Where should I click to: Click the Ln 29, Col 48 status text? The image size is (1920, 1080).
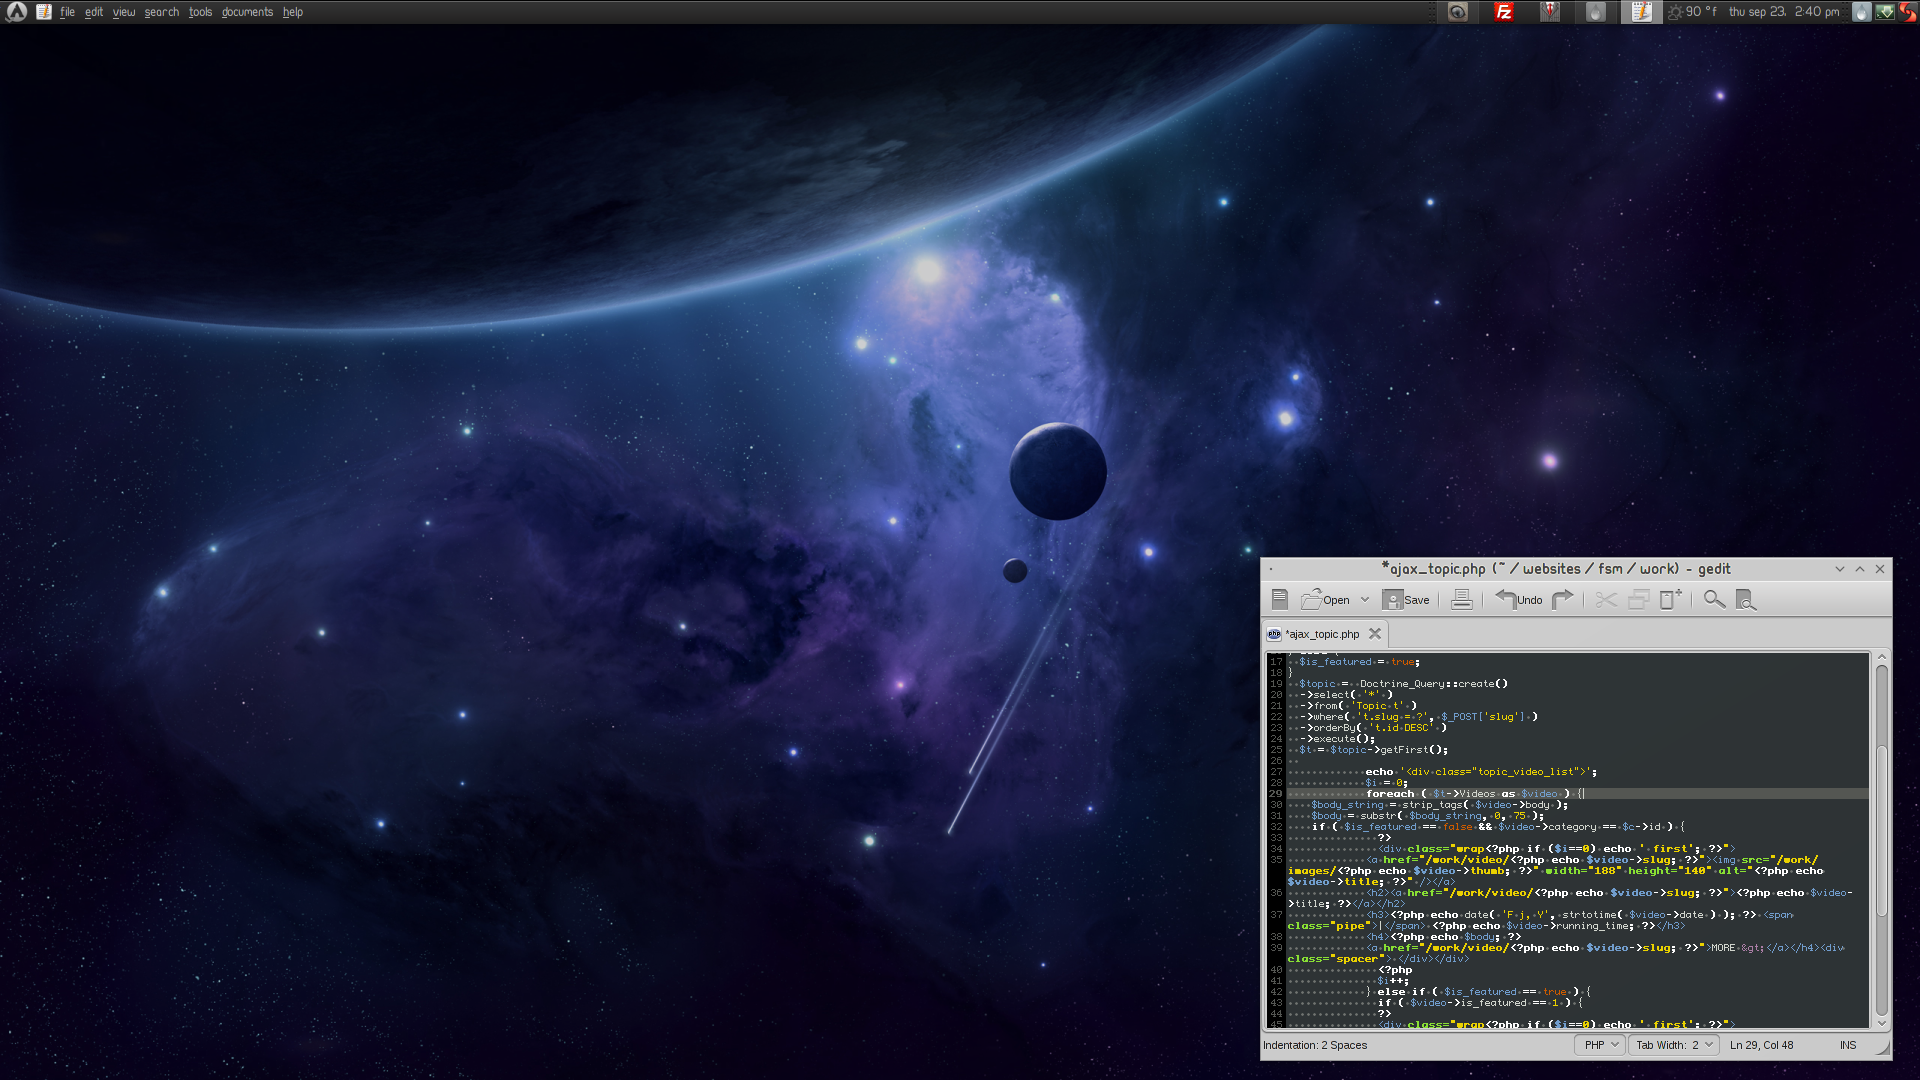pos(1761,1045)
